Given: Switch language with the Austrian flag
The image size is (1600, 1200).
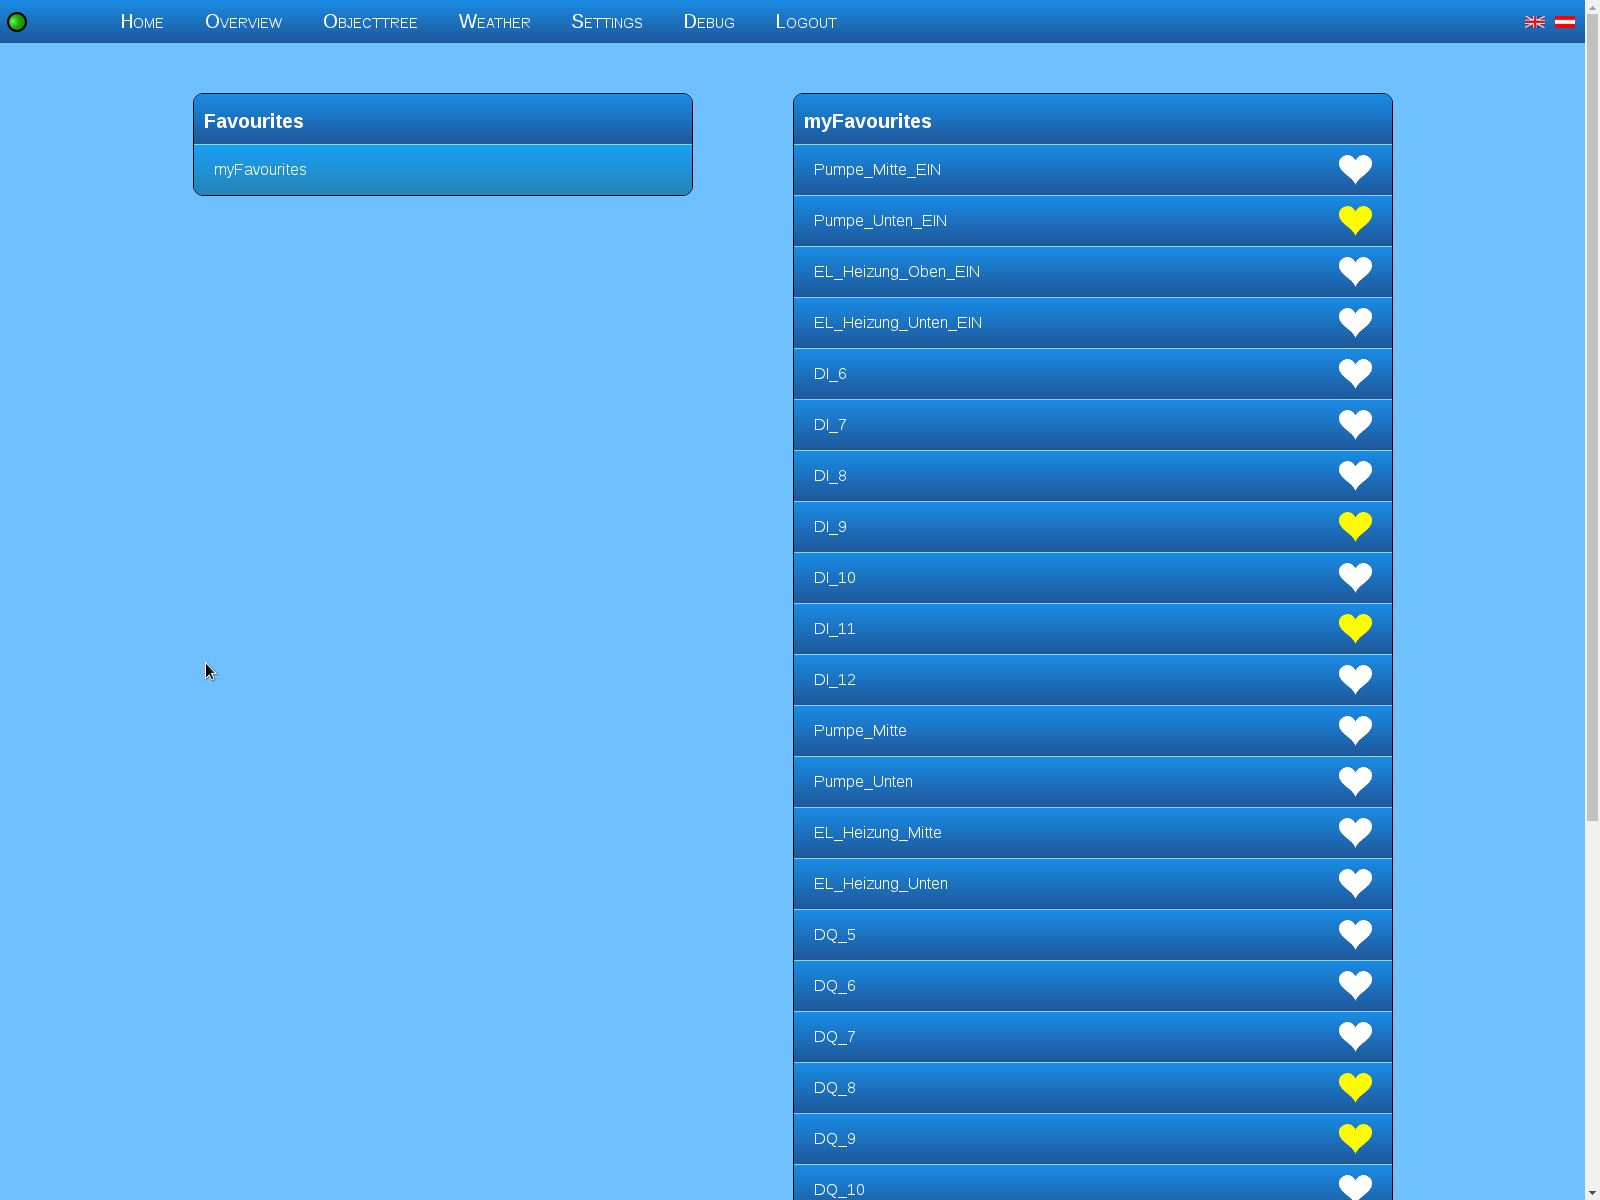Looking at the screenshot, I should [x=1565, y=22].
